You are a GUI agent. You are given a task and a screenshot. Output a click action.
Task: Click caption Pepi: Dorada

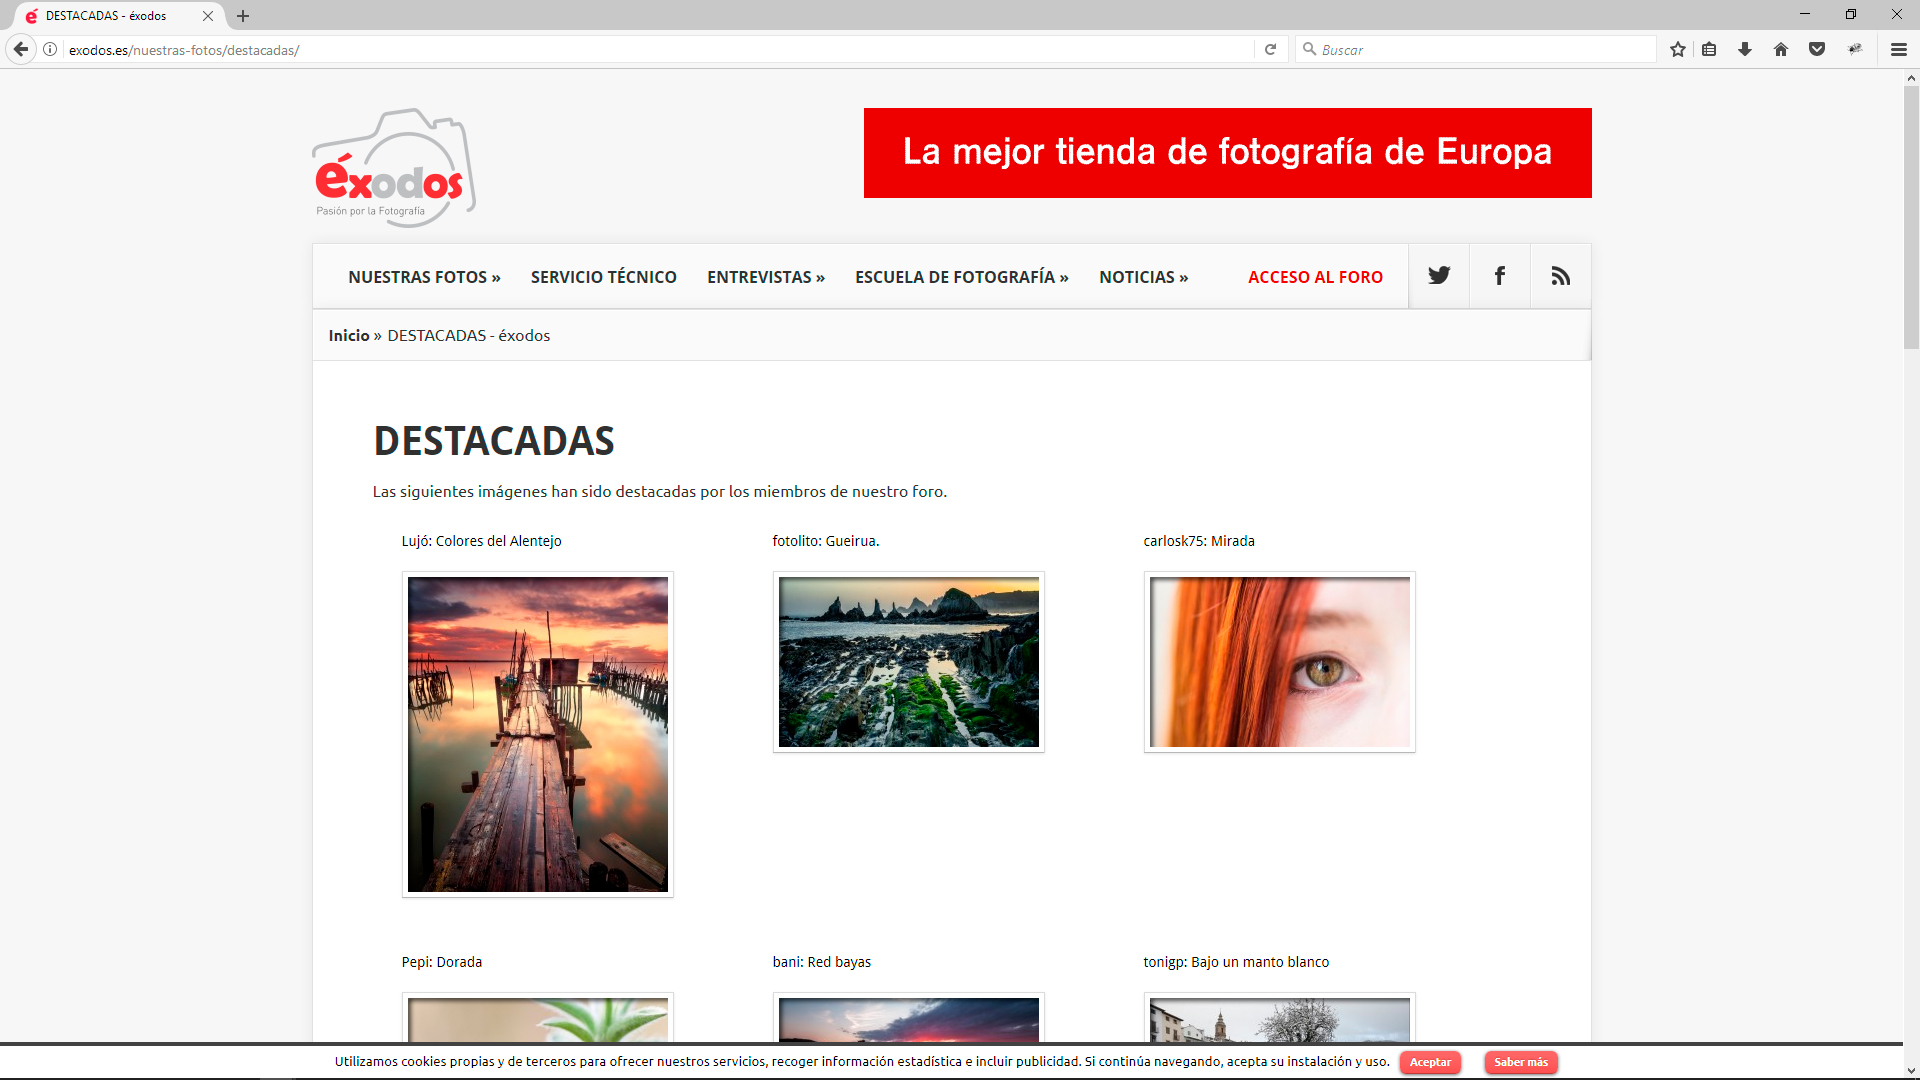click(441, 962)
